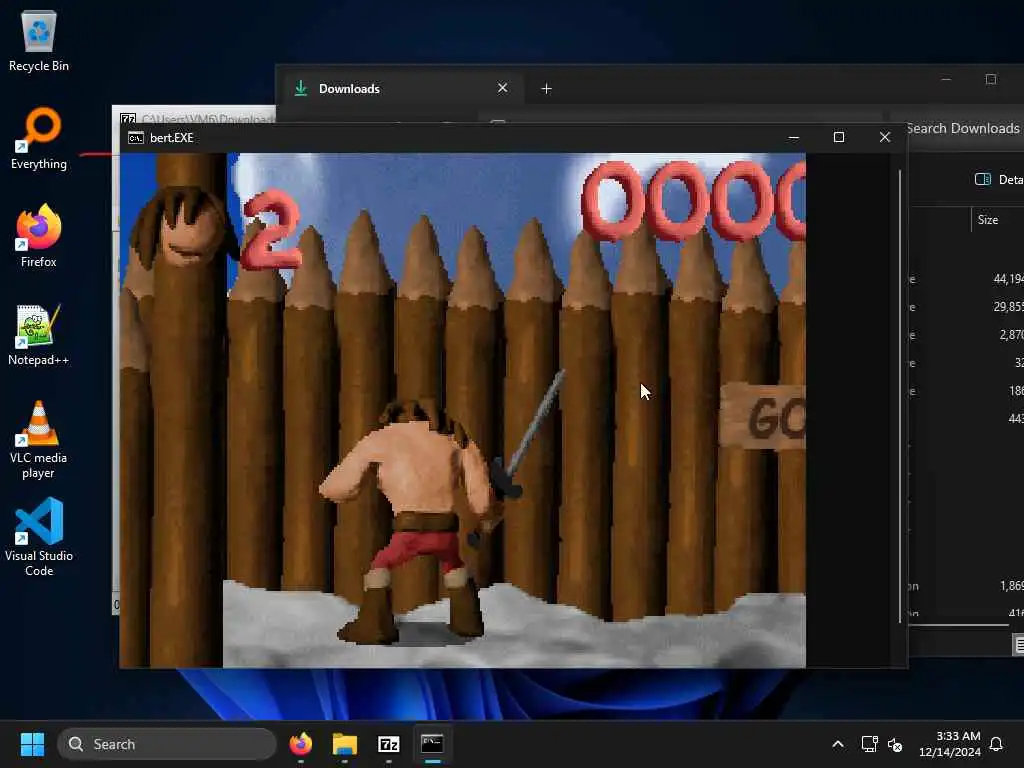
Task: Switch to 7-Zip in the taskbar
Action: pos(389,744)
